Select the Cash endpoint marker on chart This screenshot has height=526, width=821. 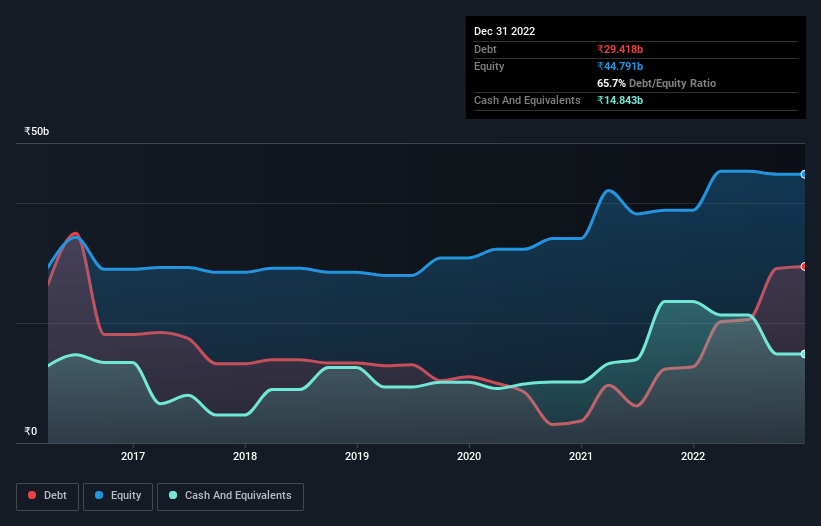click(x=804, y=354)
